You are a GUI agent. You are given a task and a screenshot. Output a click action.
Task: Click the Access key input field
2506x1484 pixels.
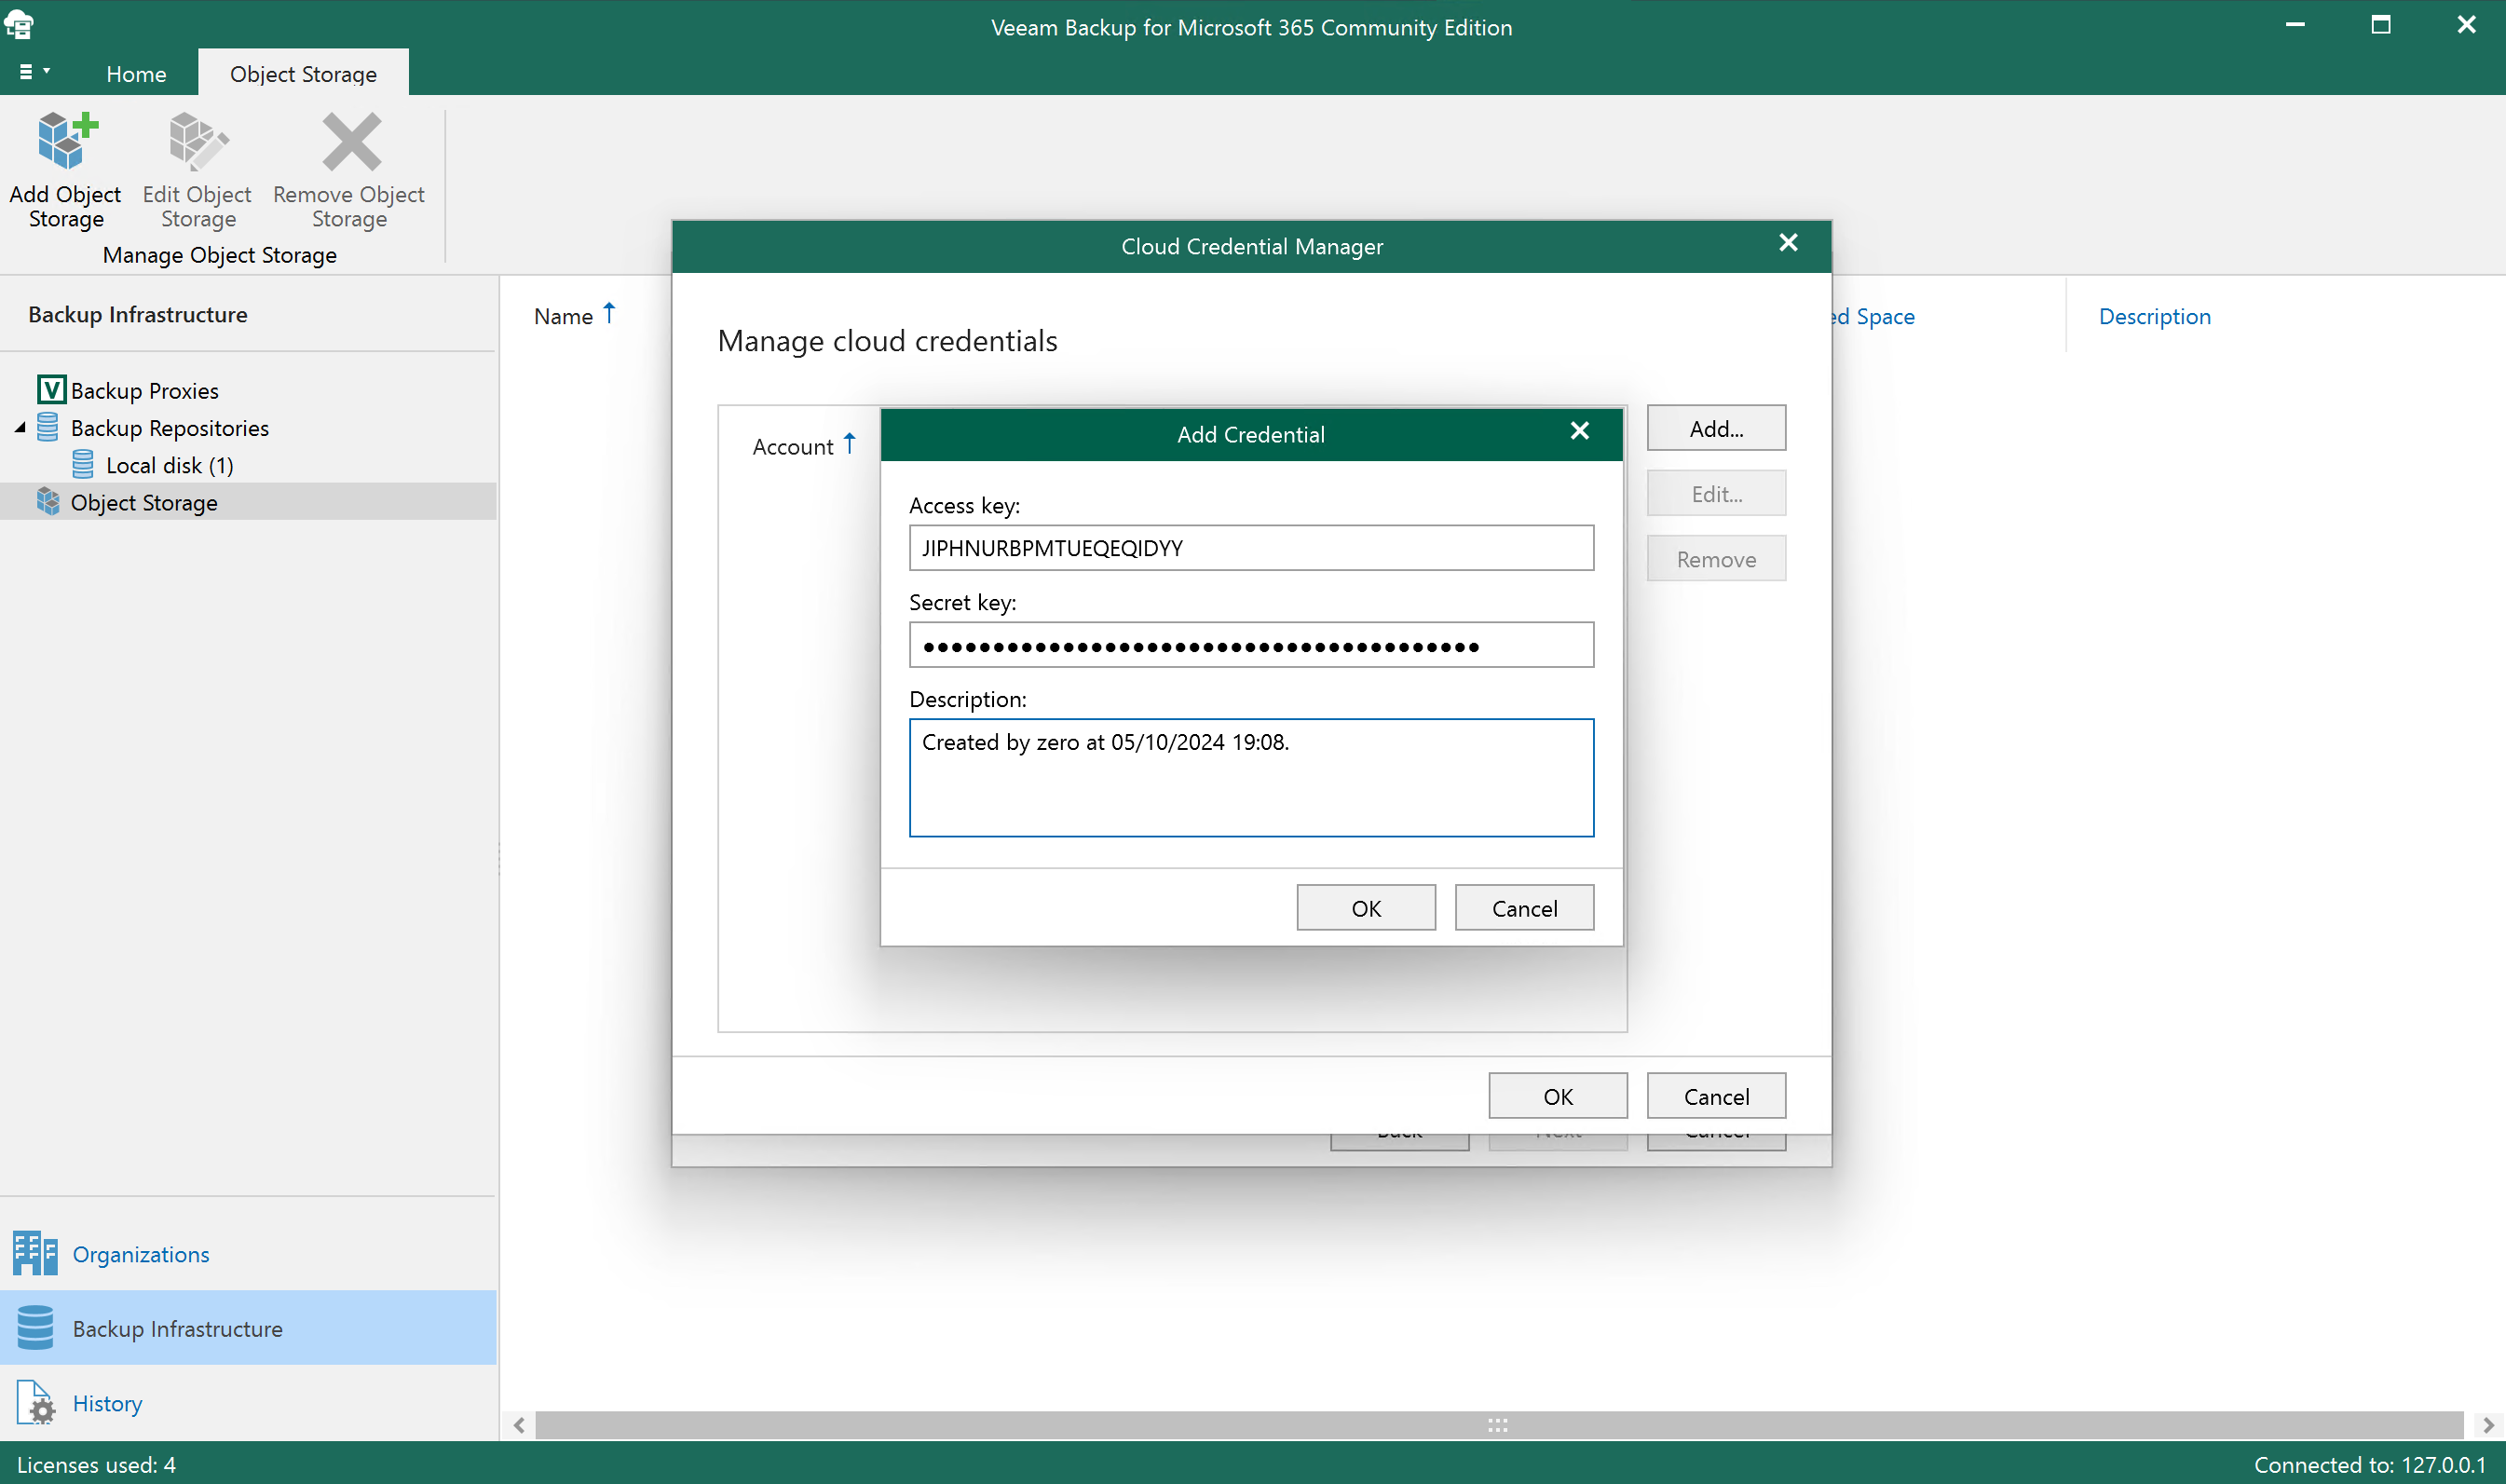point(1251,547)
